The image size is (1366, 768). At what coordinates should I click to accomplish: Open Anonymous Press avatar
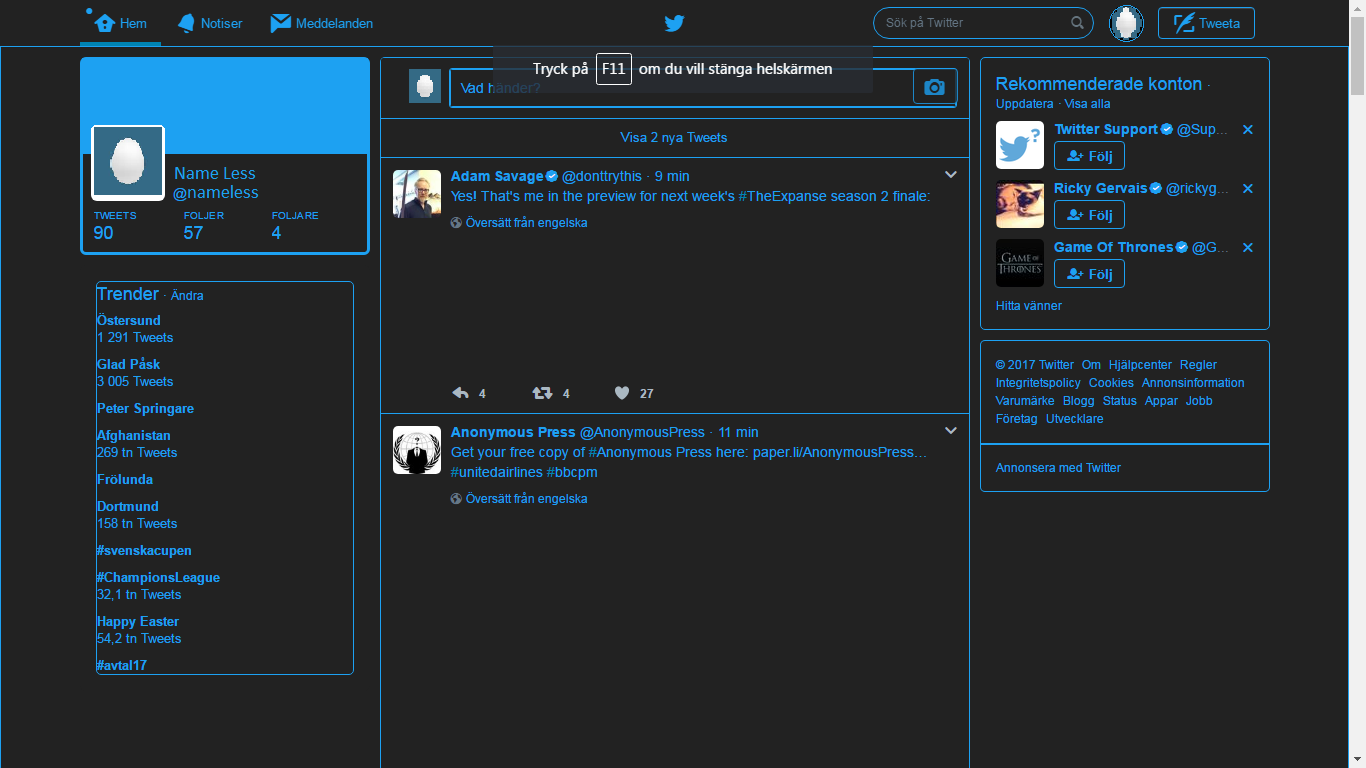pos(417,450)
